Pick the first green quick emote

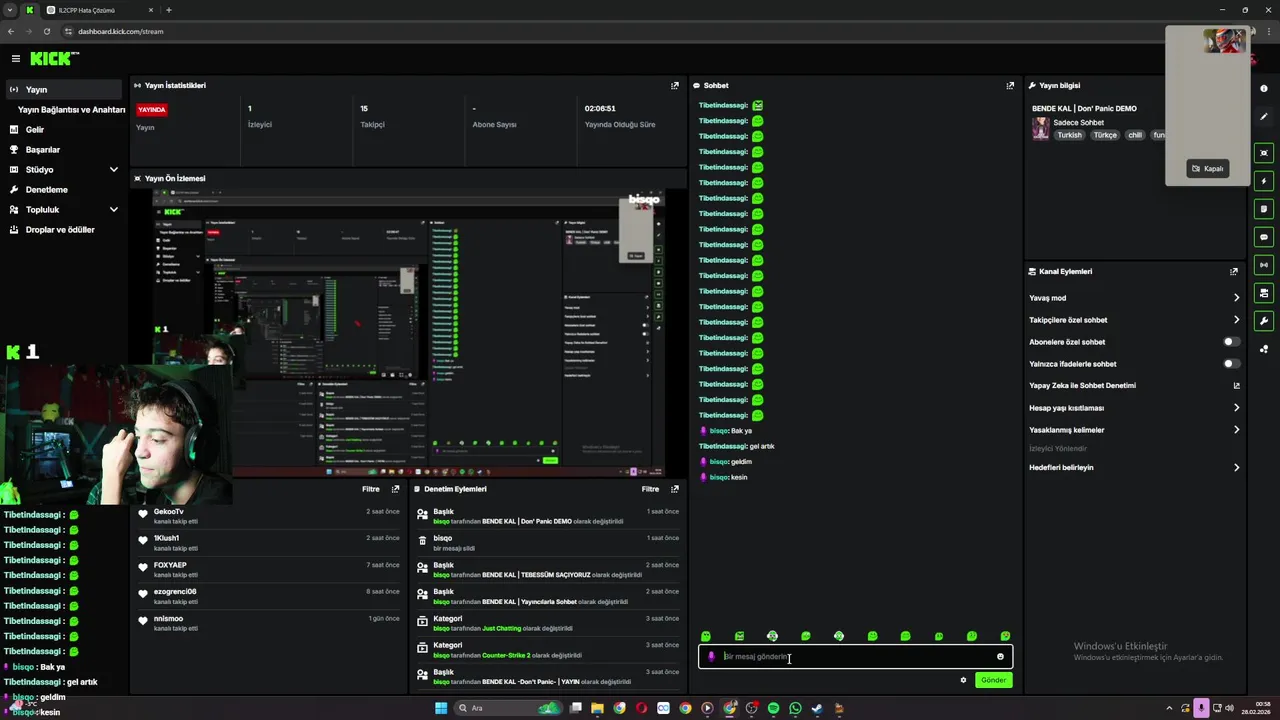click(x=706, y=636)
